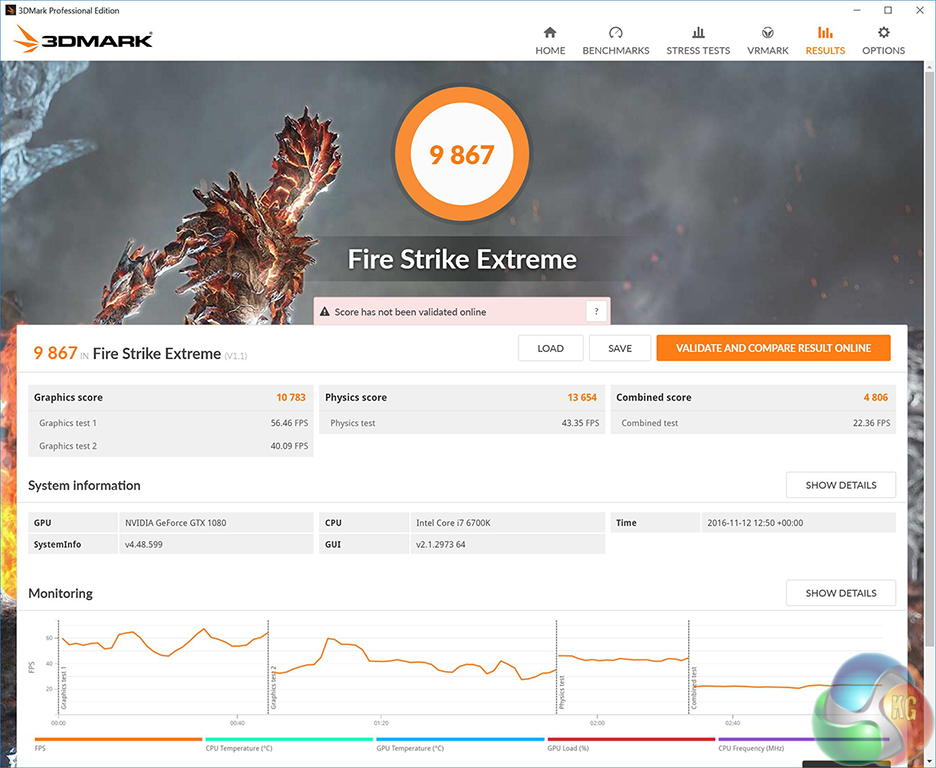This screenshot has width=936, height=768.
Task: Select the RESULTS menu label
Action: [825, 51]
